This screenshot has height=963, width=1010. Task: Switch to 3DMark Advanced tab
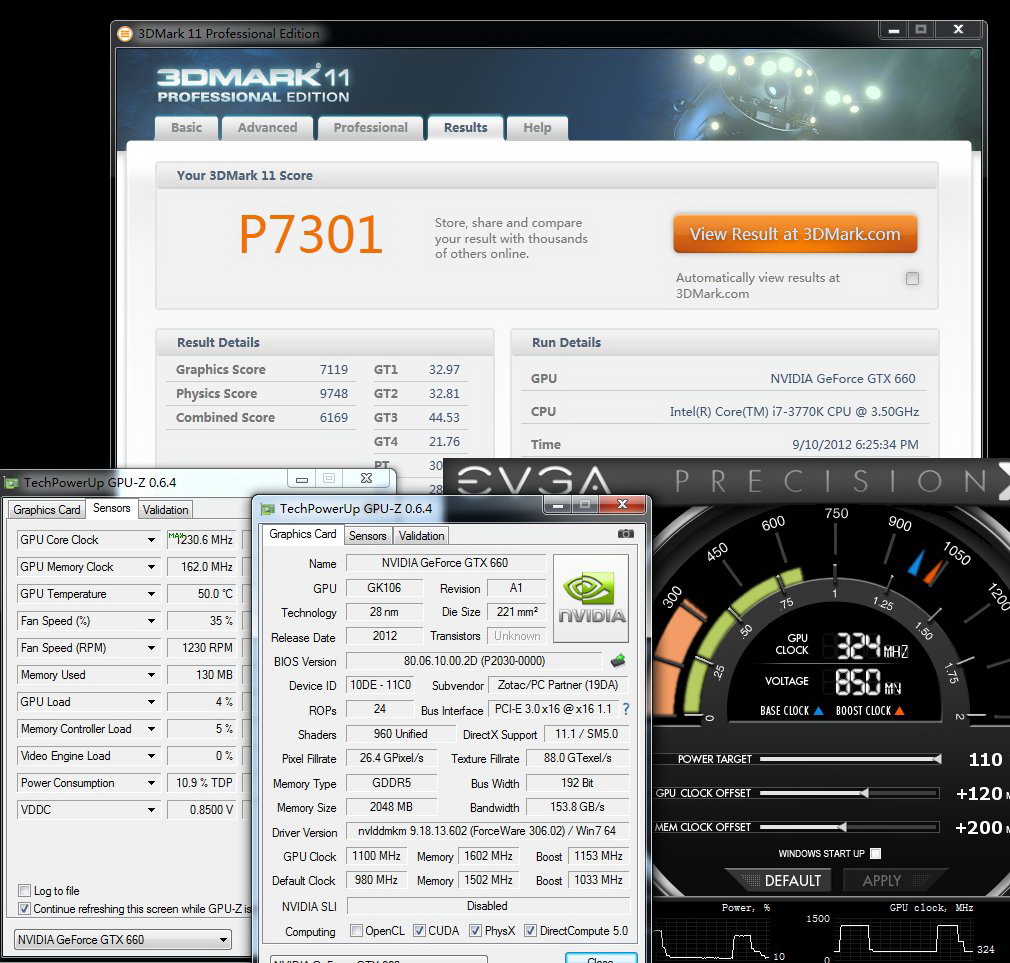(267, 128)
